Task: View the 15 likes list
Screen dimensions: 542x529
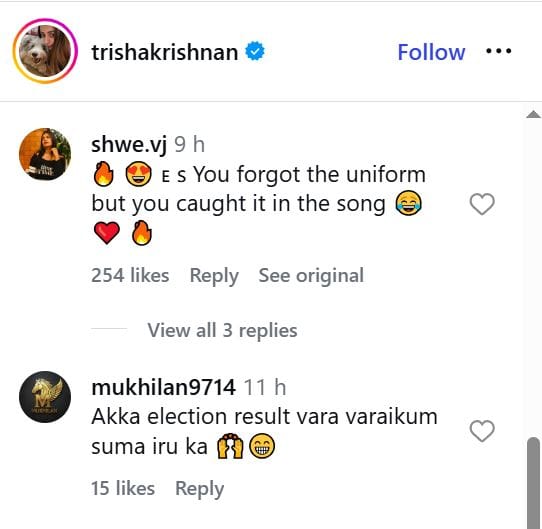Action: [x=123, y=488]
